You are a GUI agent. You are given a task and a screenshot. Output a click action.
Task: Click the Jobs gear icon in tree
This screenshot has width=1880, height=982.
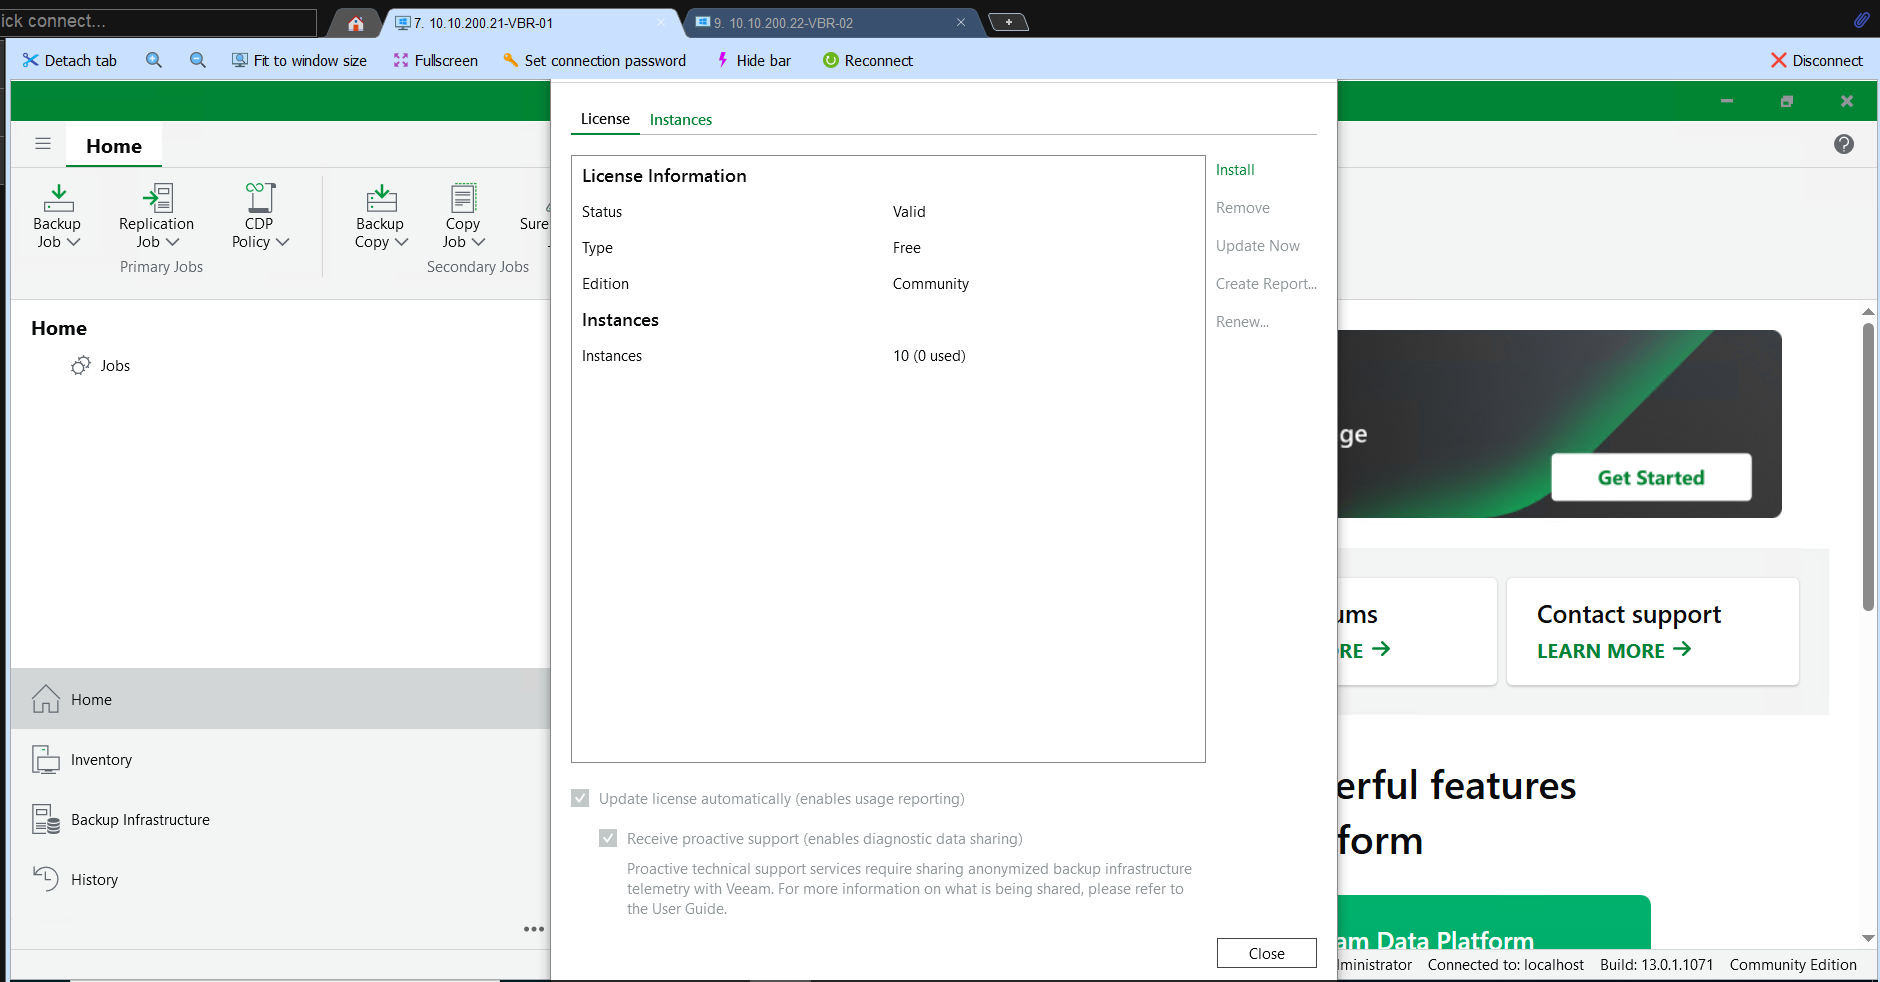click(x=81, y=366)
